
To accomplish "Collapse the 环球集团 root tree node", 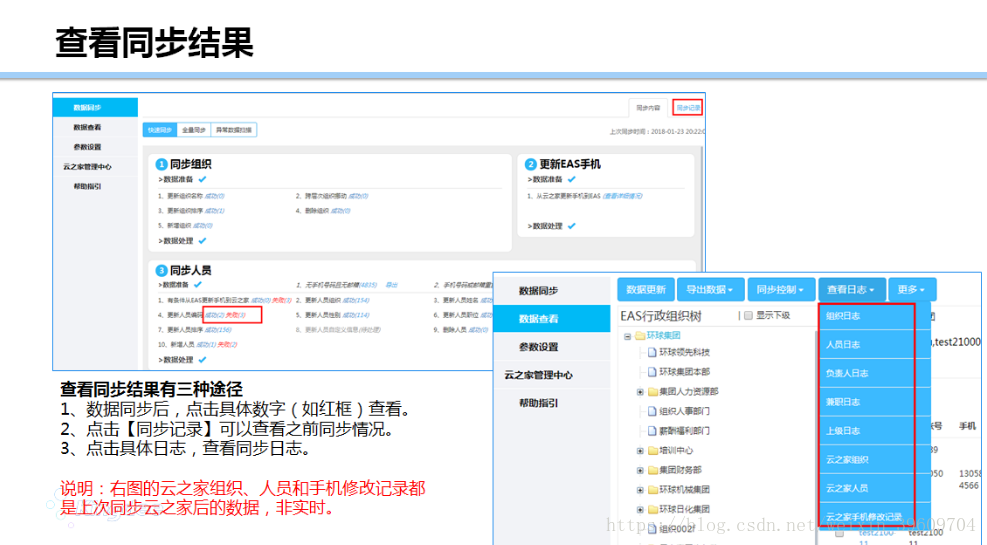I will (628, 336).
